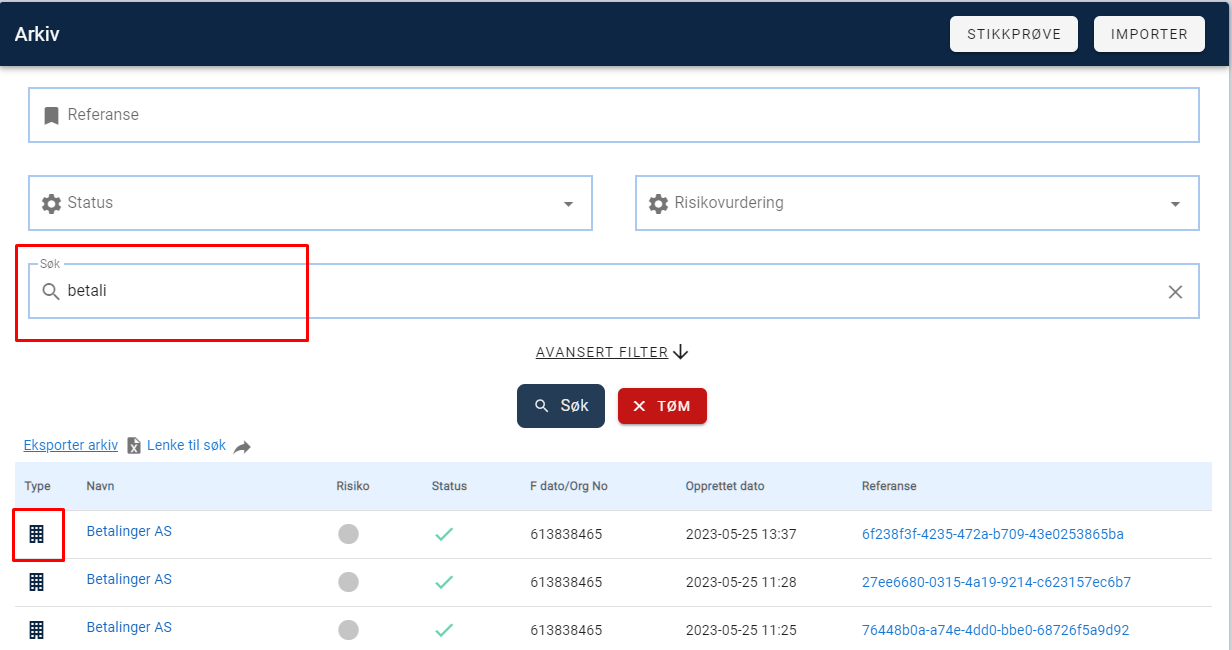1232x650 pixels.
Task: Click grey risk circle in 13:37 row
Action: coord(348,534)
